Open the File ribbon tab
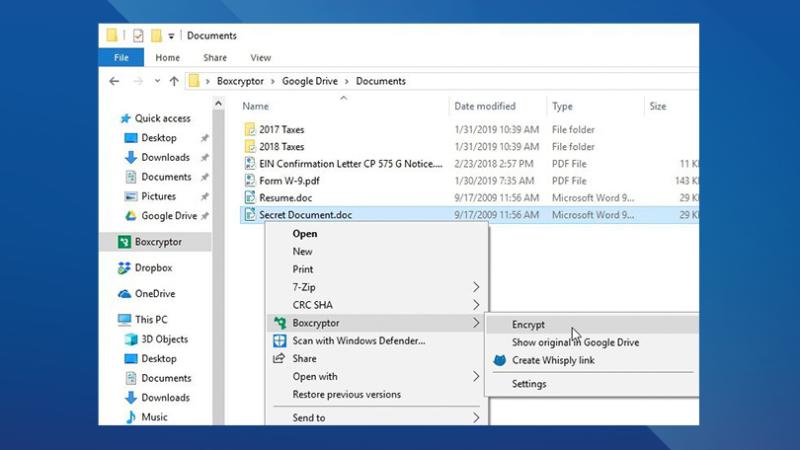Viewport: 800px width, 450px height. 121,58
